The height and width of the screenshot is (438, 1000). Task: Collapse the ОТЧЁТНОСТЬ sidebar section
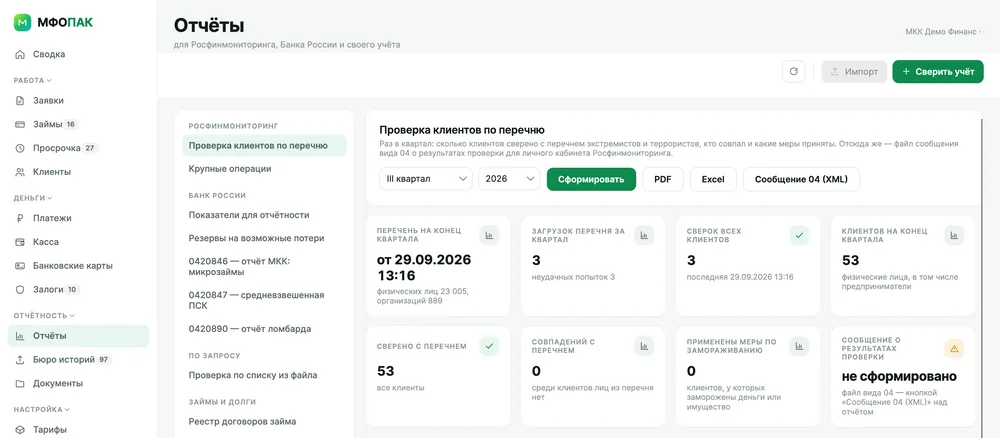(x=44, y=315)
